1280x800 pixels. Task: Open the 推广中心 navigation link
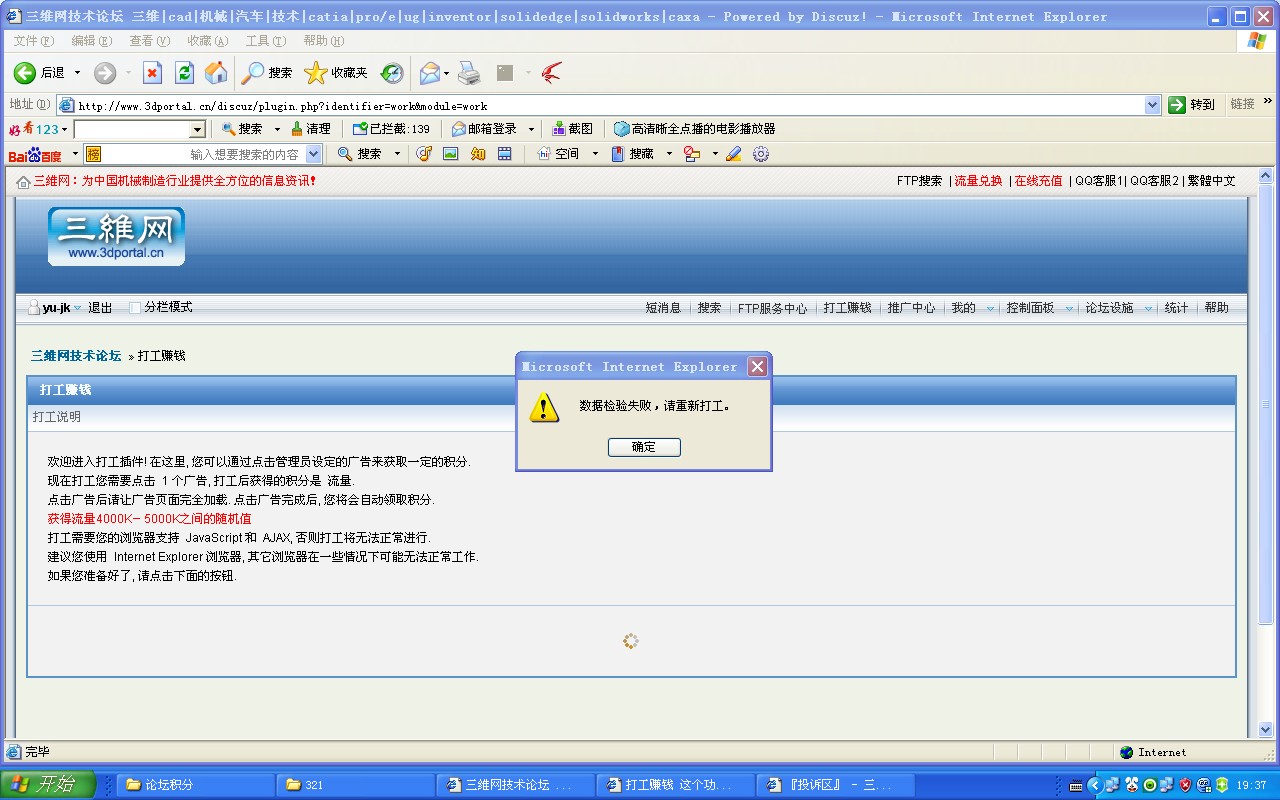911,308
